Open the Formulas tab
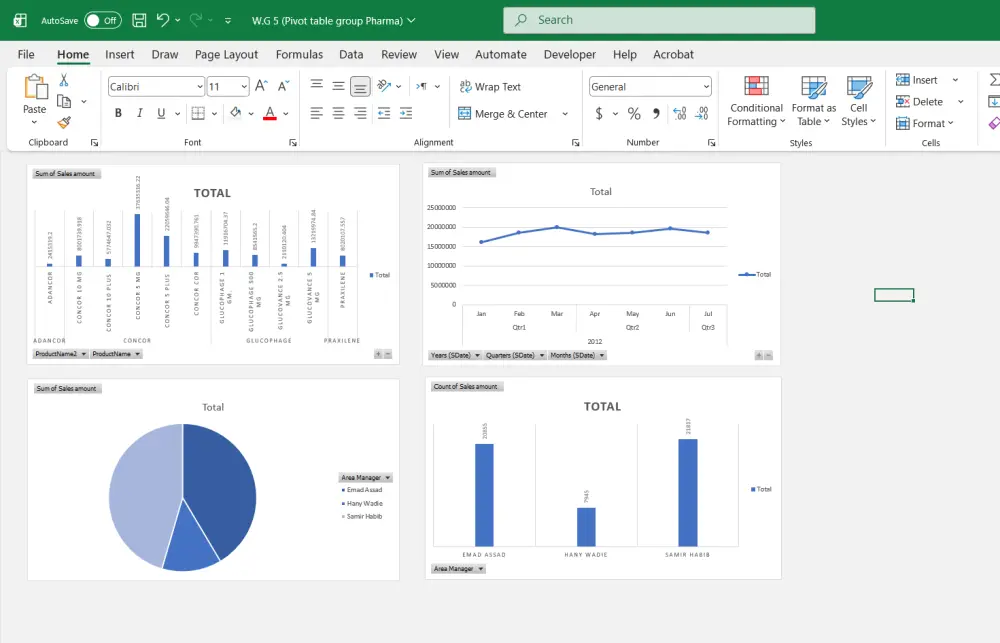This screenshot has width=1000, height=643. point(299,54)
